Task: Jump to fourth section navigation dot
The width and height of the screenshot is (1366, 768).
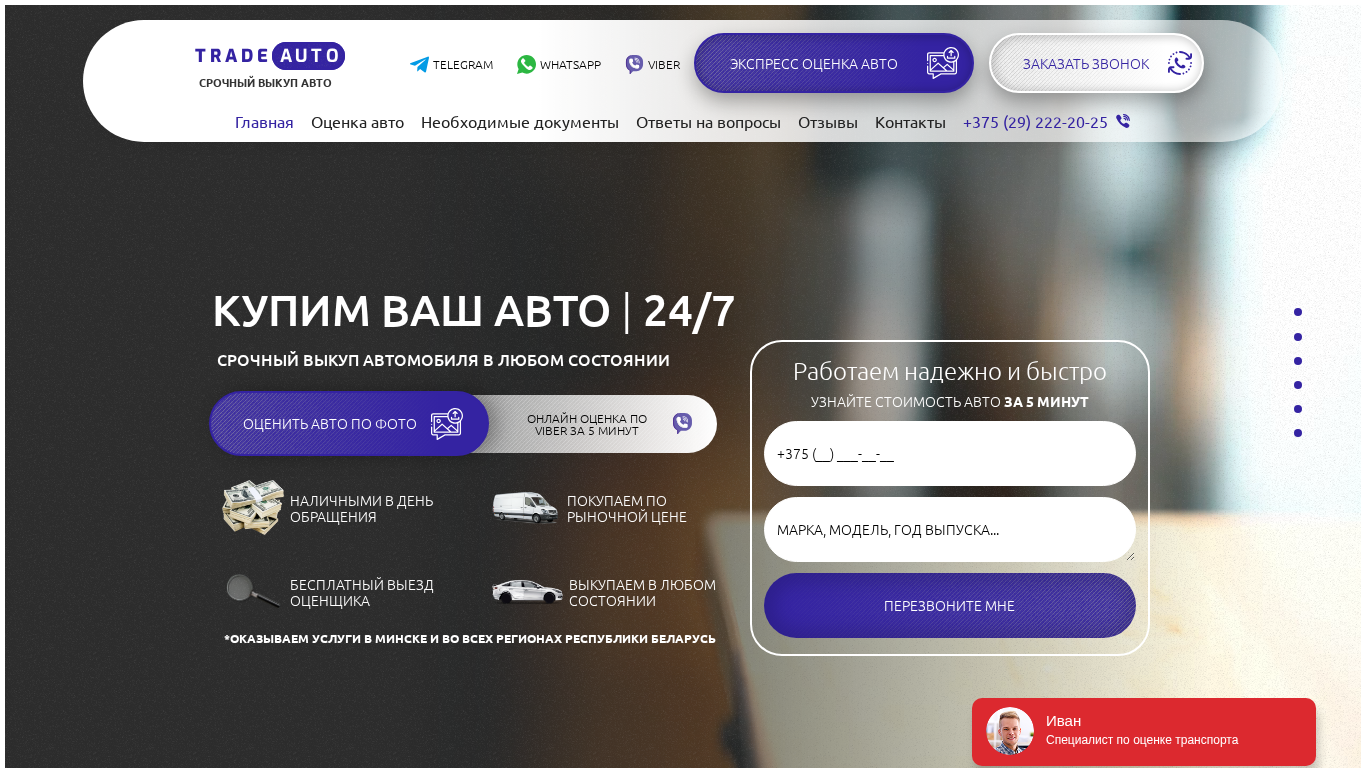Action: tap(1298, 385)
